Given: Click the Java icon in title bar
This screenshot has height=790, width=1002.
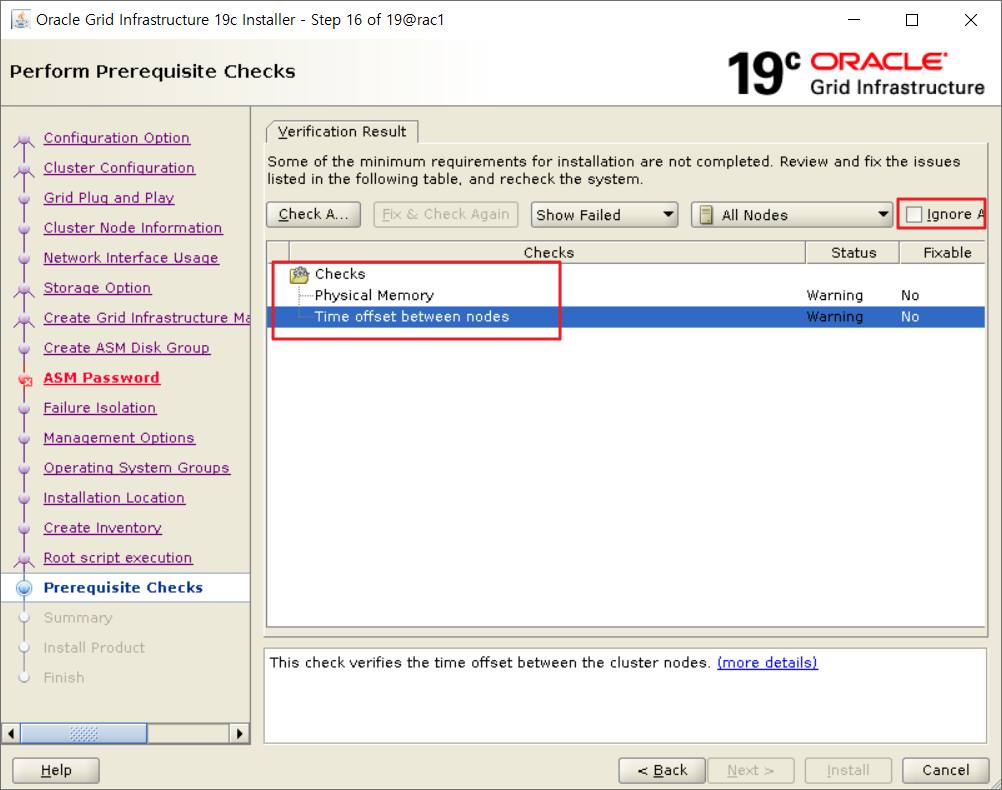Looking at the screenshot, I should pos(20,20).
